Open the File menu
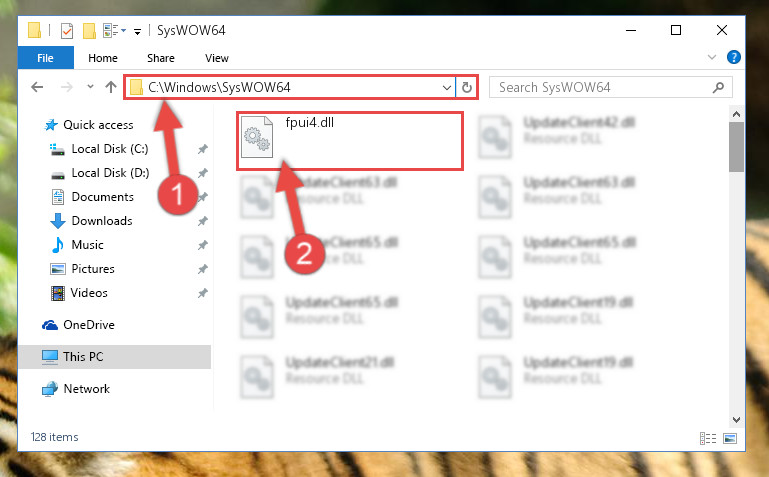Viewport: 769px width, 477px height. pos(46,58)
